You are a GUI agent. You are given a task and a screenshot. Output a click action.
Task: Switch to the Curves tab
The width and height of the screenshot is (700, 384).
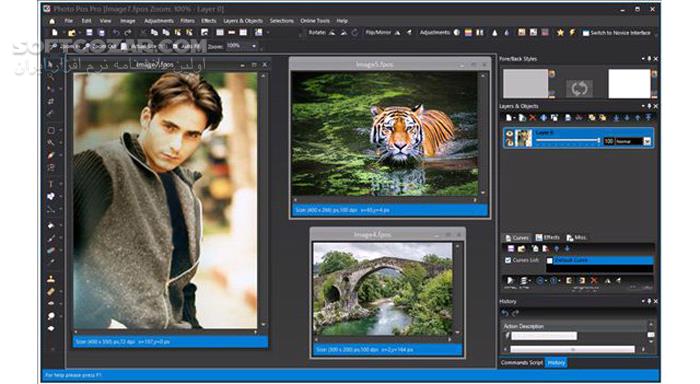click(x=517, y=238)
